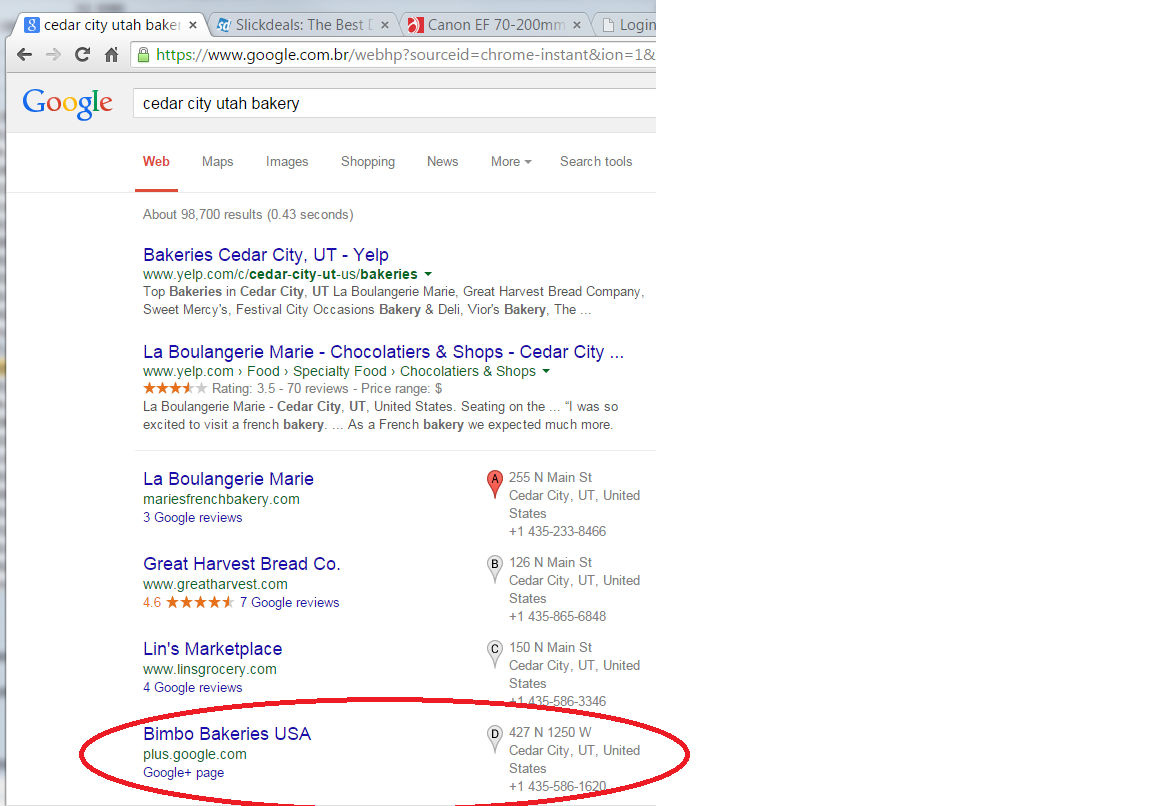The height and width of the screenshot is (806, 1152).
Task: Go back using the browser back arrow
Action: [24, 54]
